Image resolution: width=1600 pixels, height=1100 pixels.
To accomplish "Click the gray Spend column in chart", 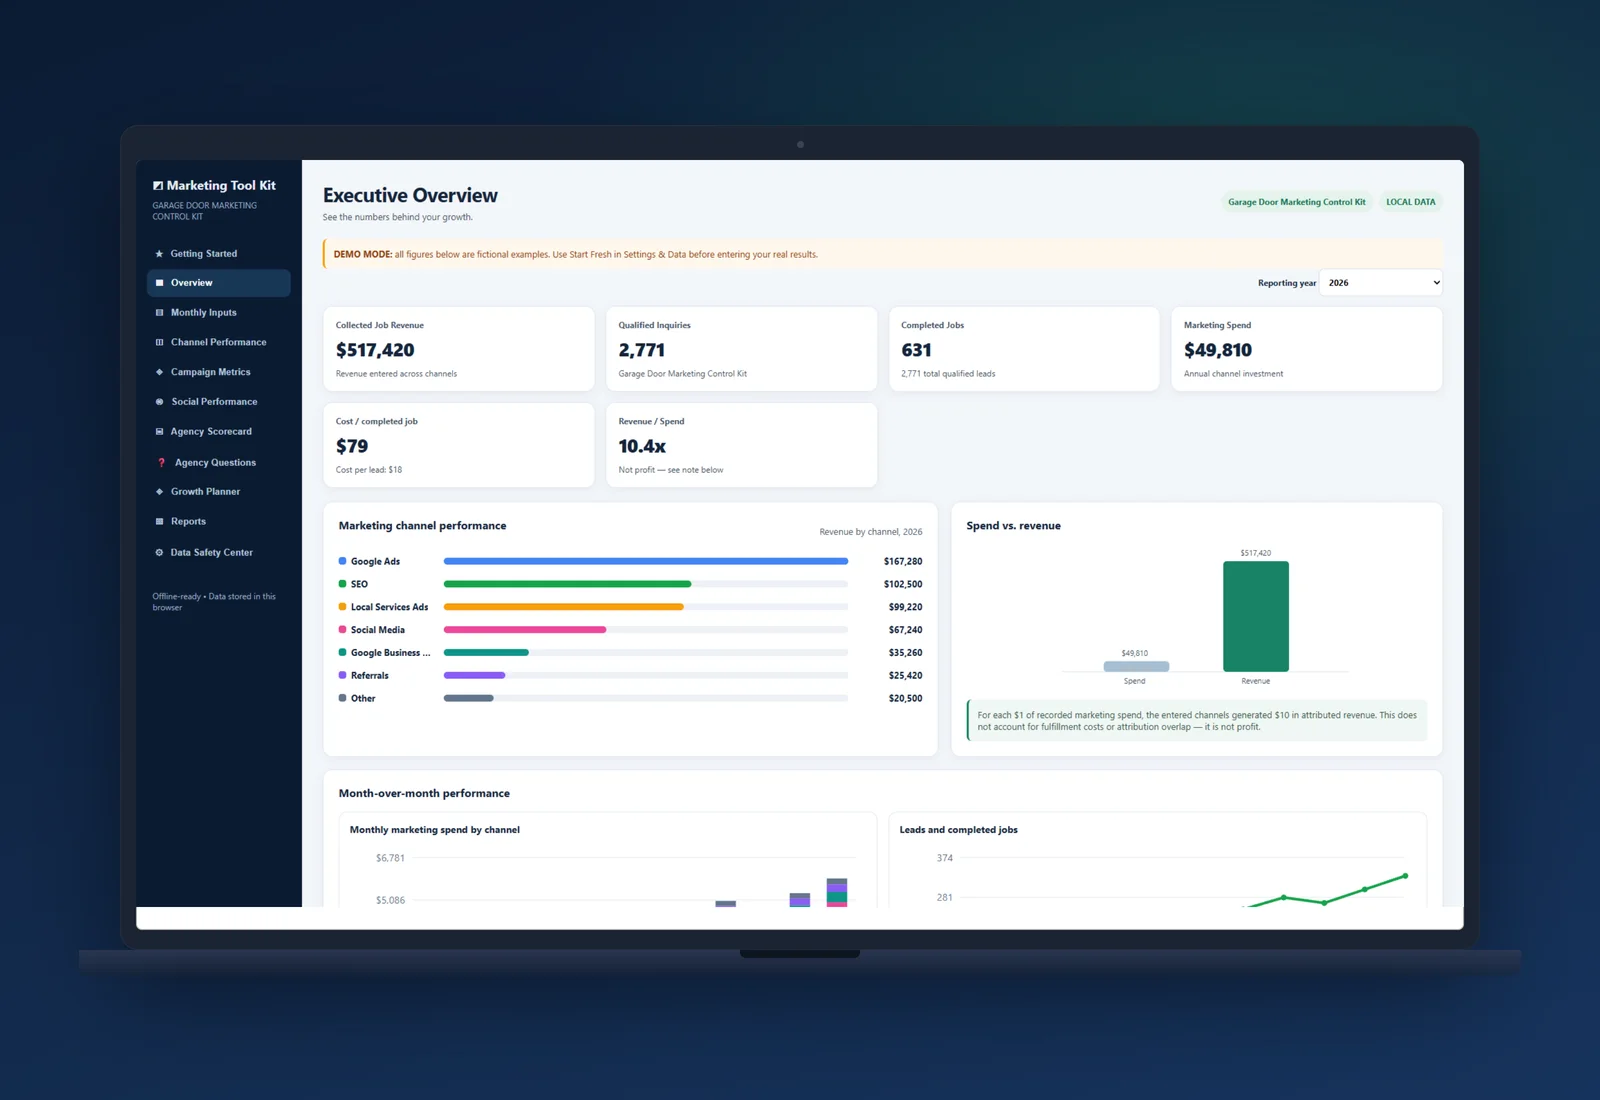I will pyautogui.click(x=1136, y=666).
